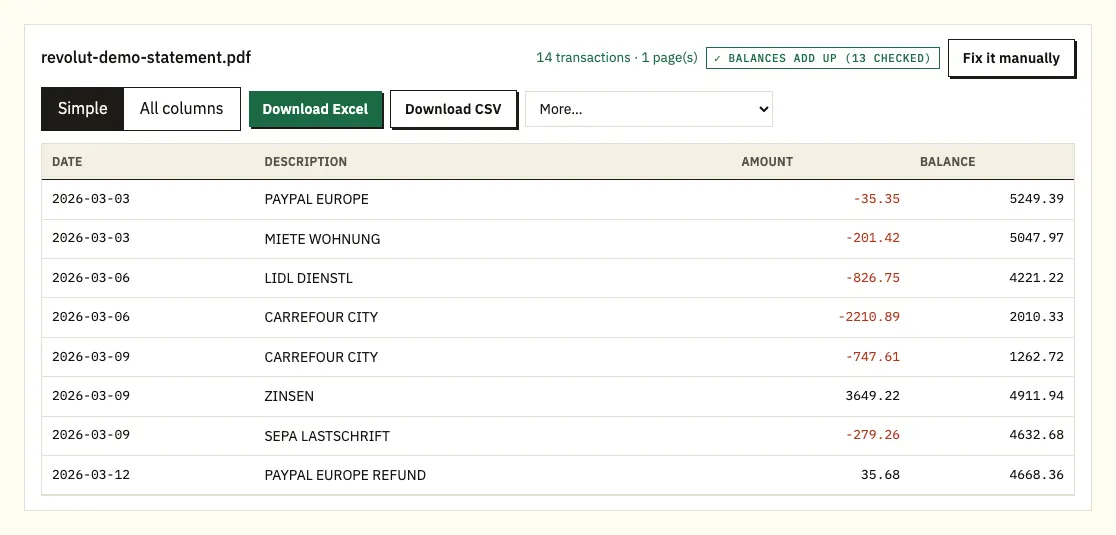Click the amount -35.35
The height and width of the screenshot is (535, 1116).
[876, 198]
